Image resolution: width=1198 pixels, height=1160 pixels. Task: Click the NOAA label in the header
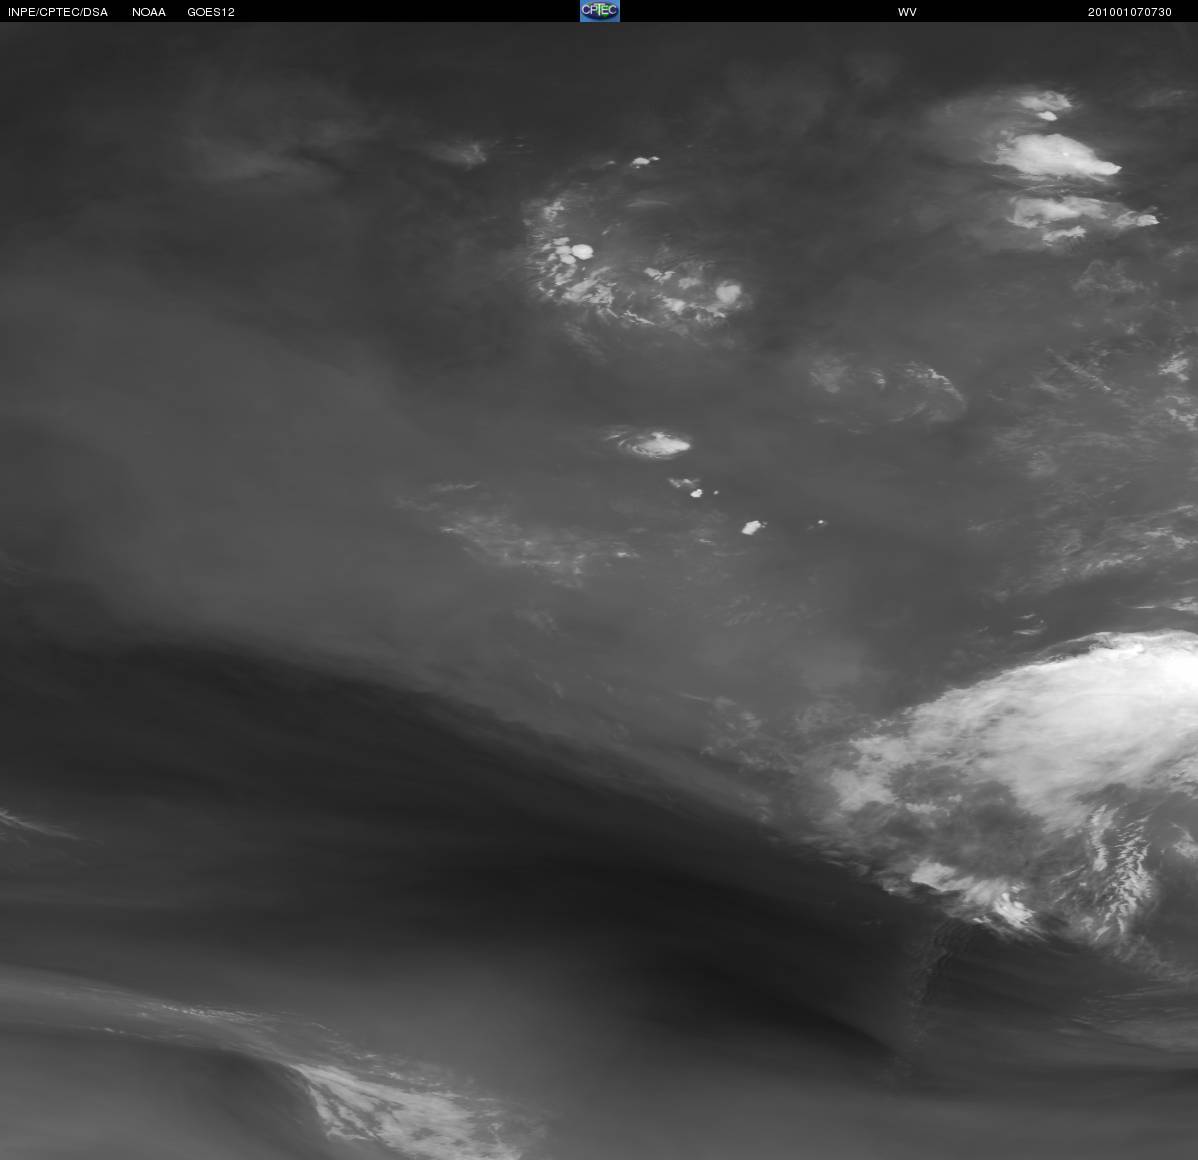pyautogui.click(x=149, y=12)
